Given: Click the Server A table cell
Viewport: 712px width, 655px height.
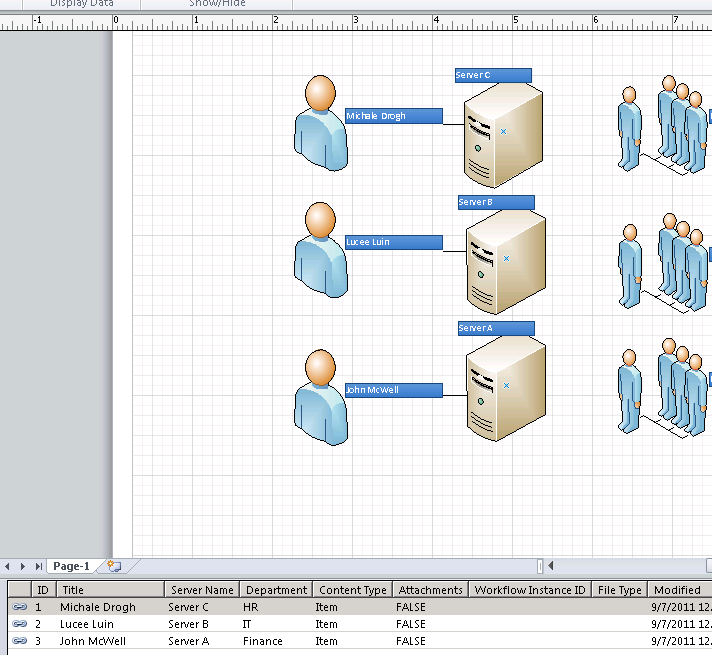Looking at the screenshot, I should (x=188, y=641).
